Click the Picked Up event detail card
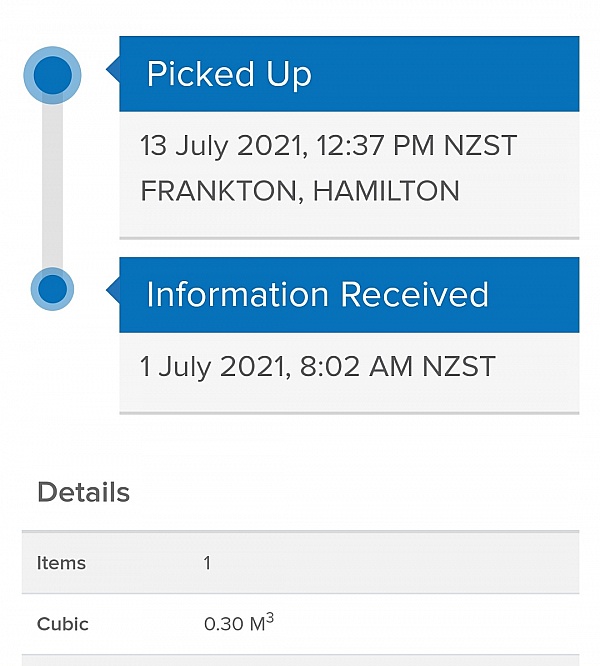 349,175
